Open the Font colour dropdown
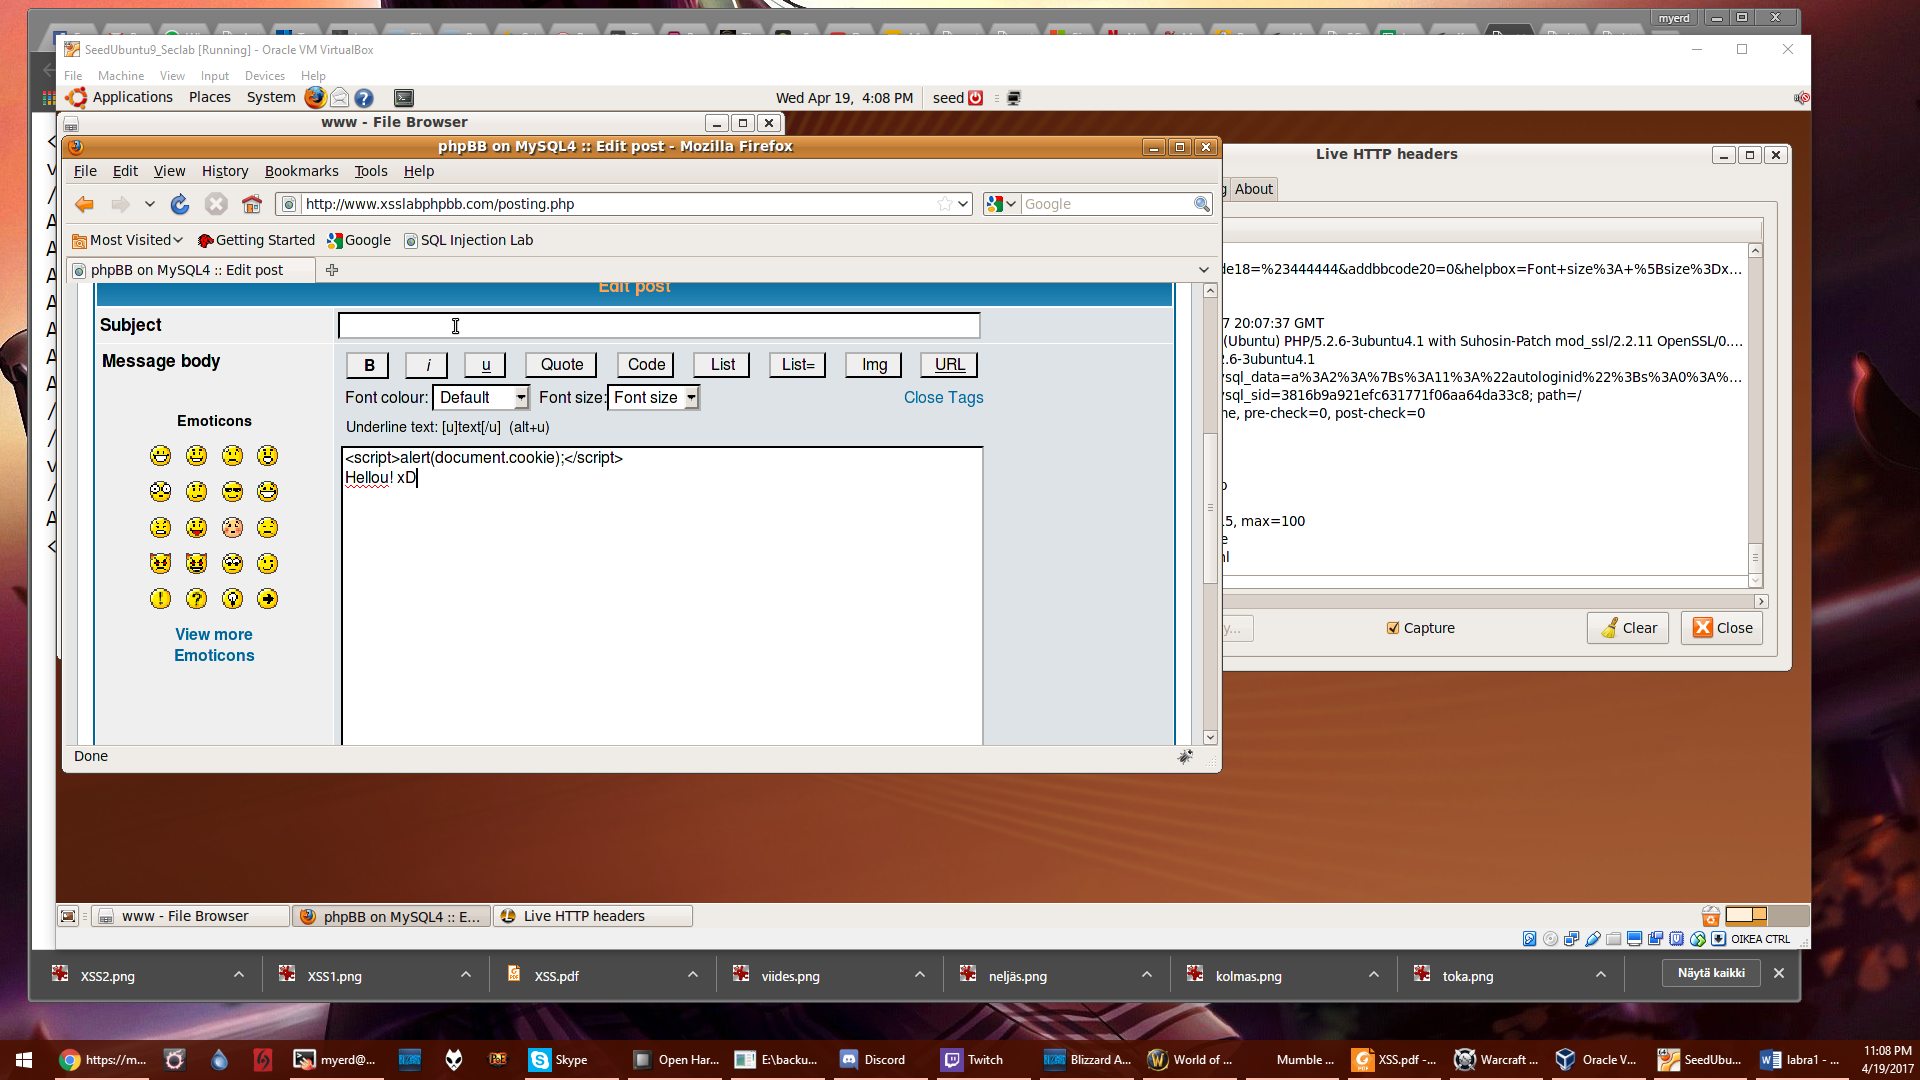This screenshot has width=1920, height=1080. (480, 398)
